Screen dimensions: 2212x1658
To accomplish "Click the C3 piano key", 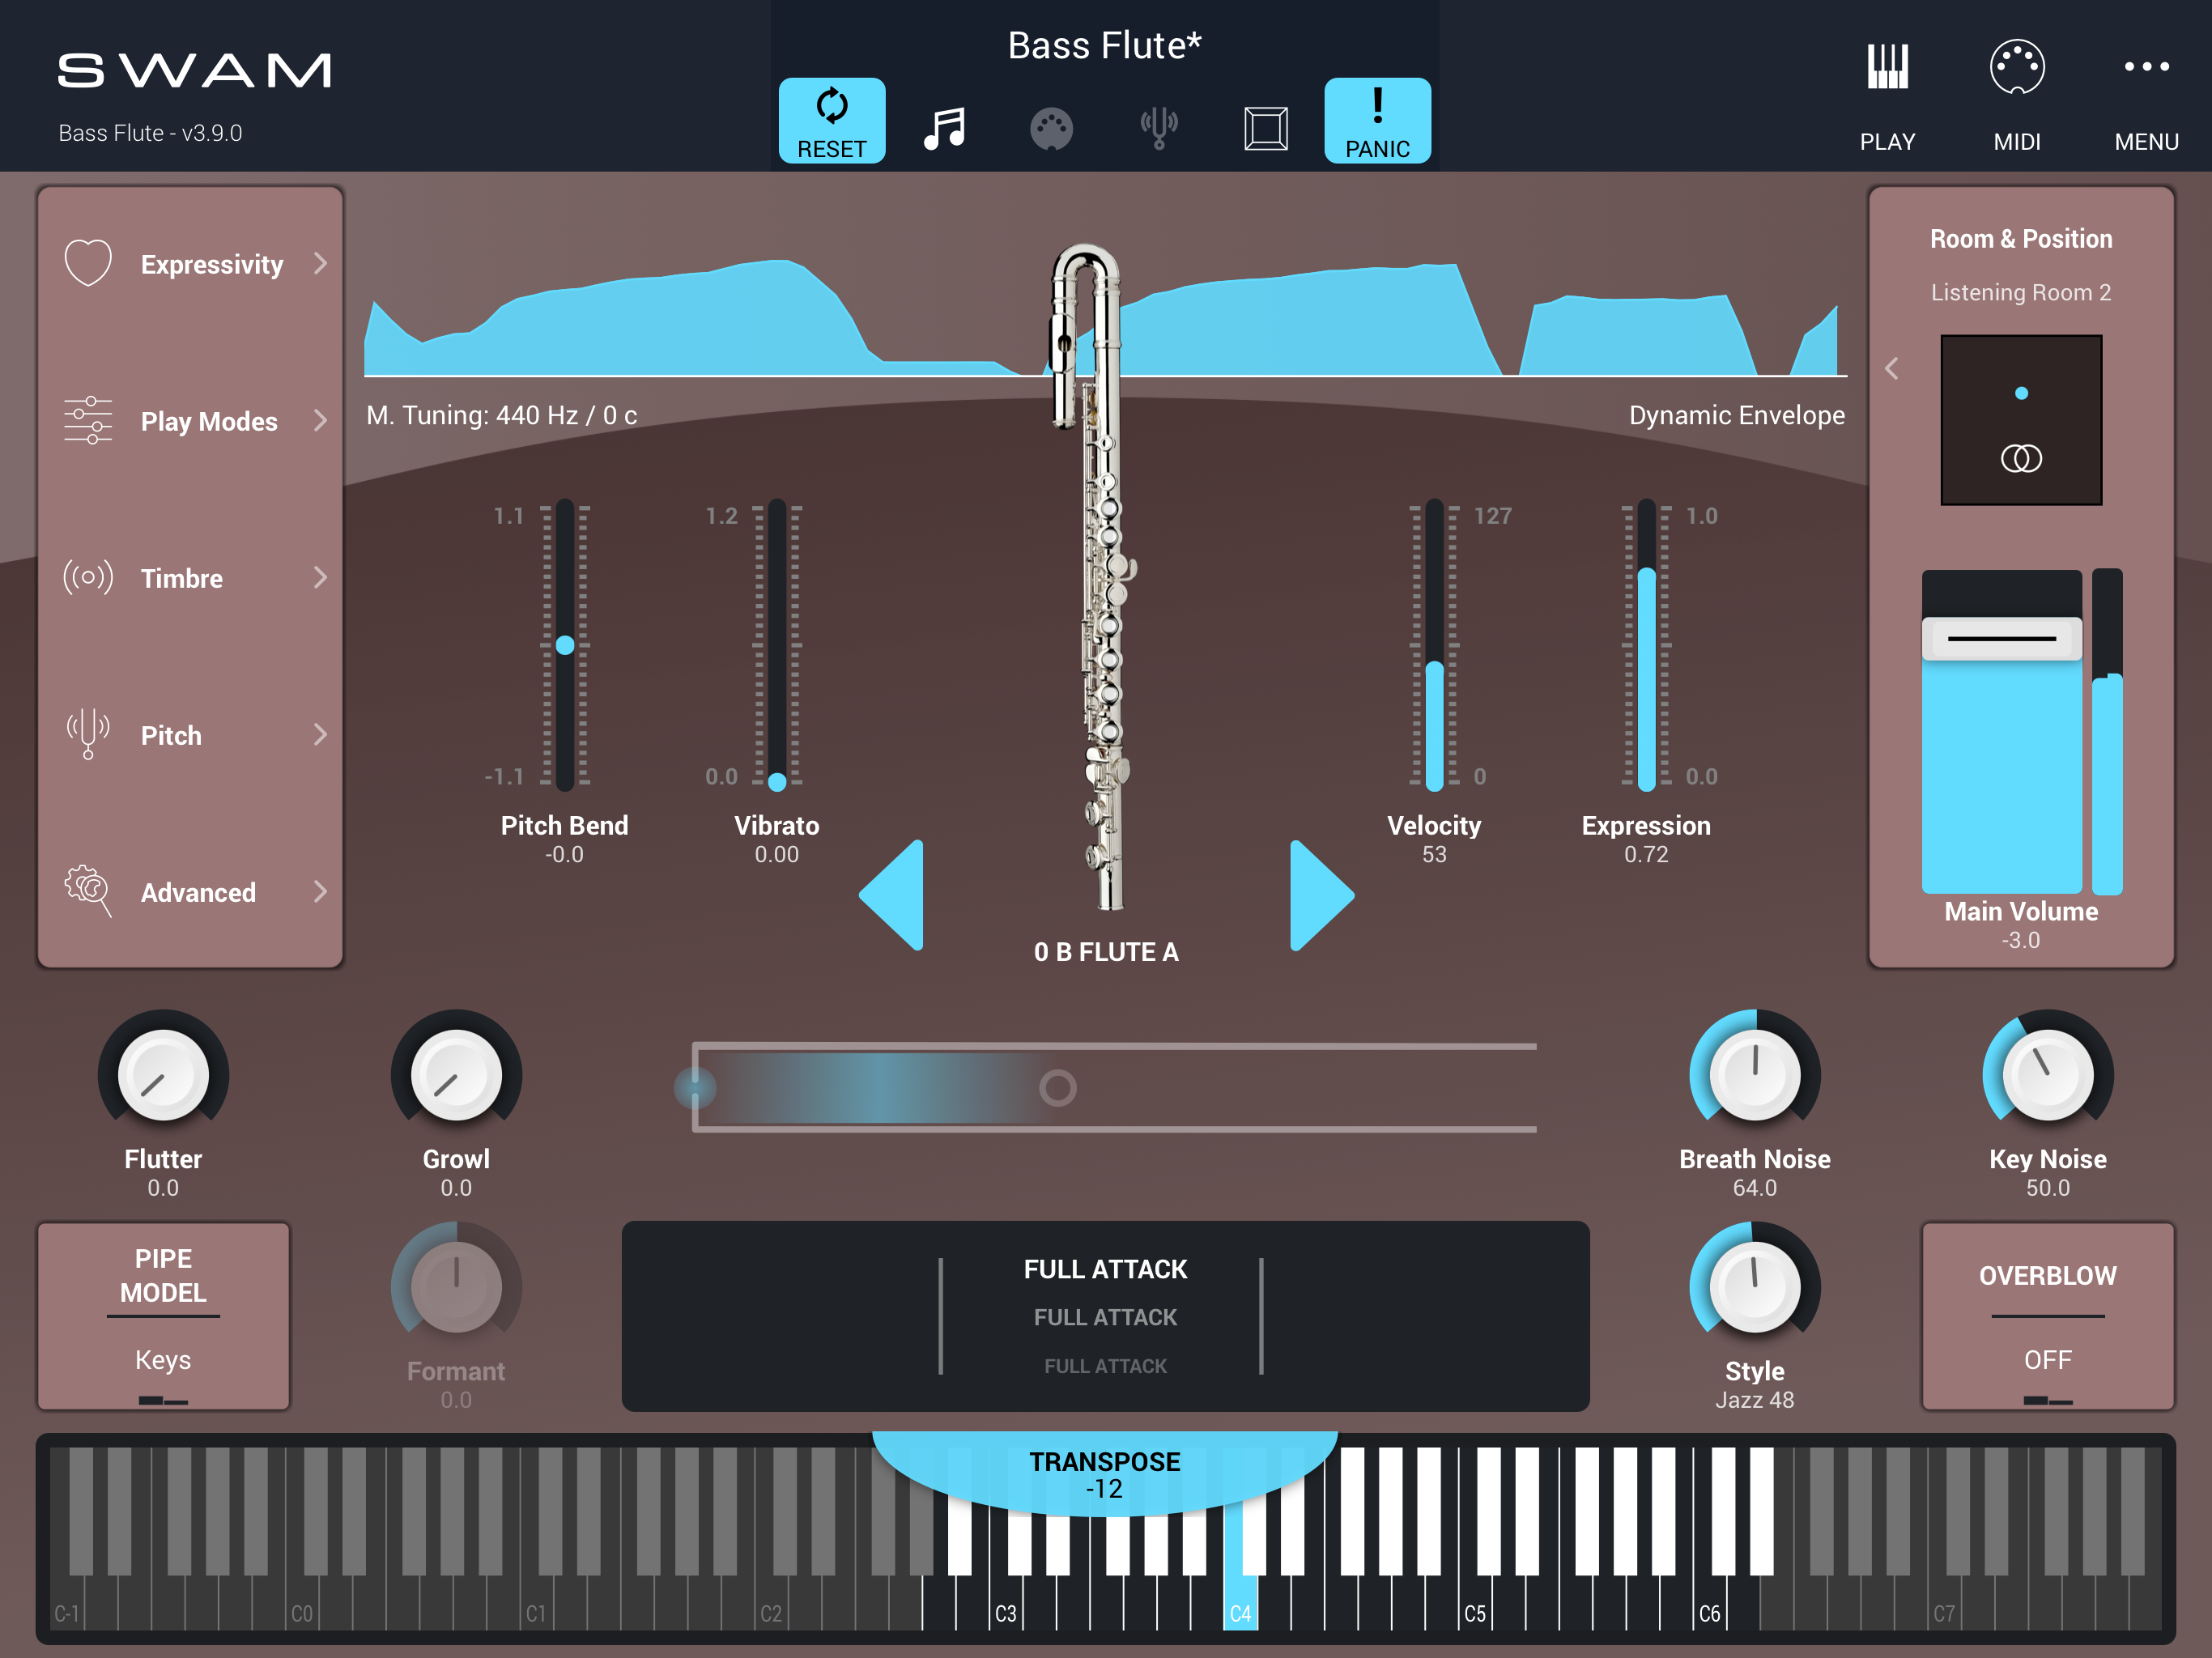I will (x=1006, y=1604).
